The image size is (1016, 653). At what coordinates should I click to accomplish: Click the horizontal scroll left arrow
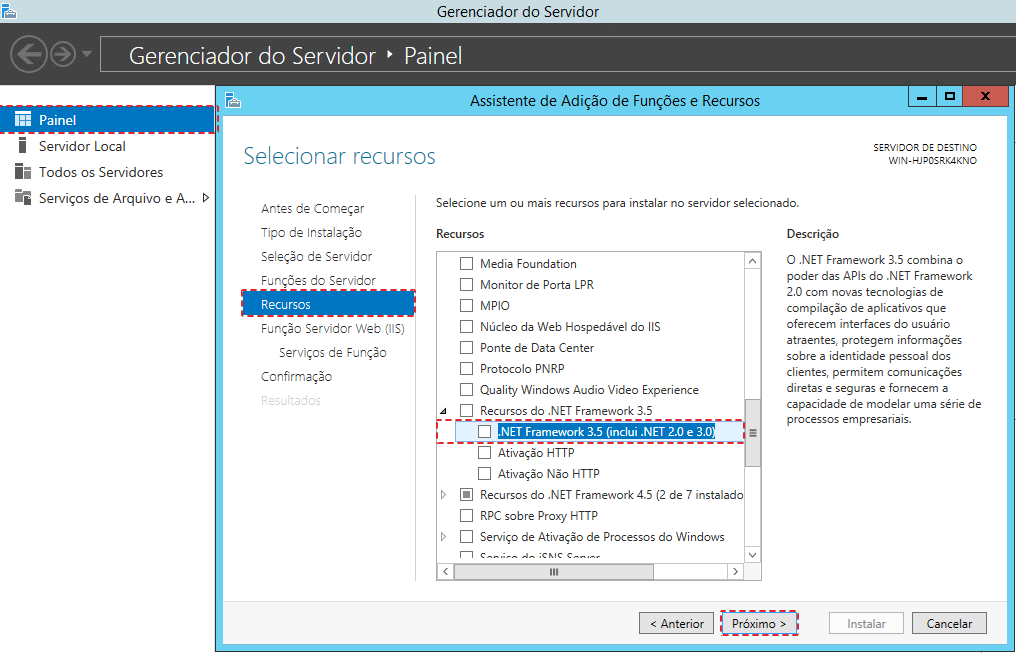445,571
